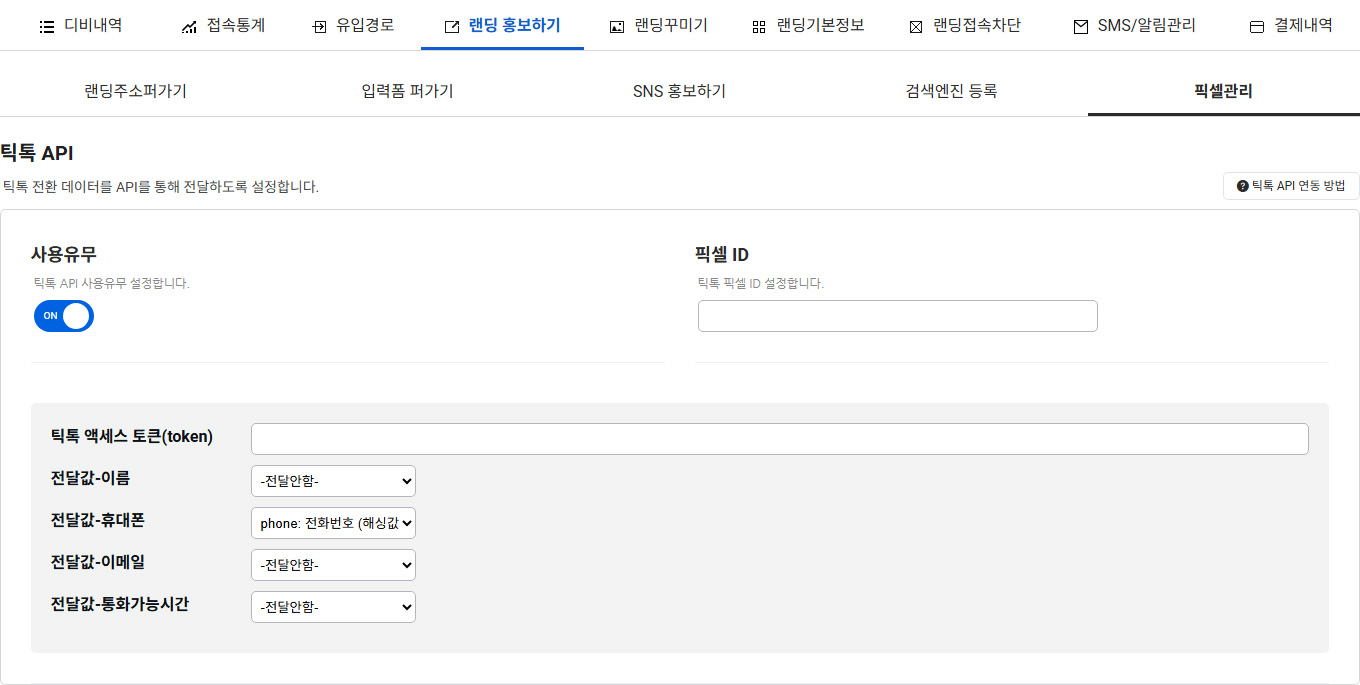1360x685 pixels.
Task: Open the 전달값-휴대폰 dropdown
Action: pos(333,523)
